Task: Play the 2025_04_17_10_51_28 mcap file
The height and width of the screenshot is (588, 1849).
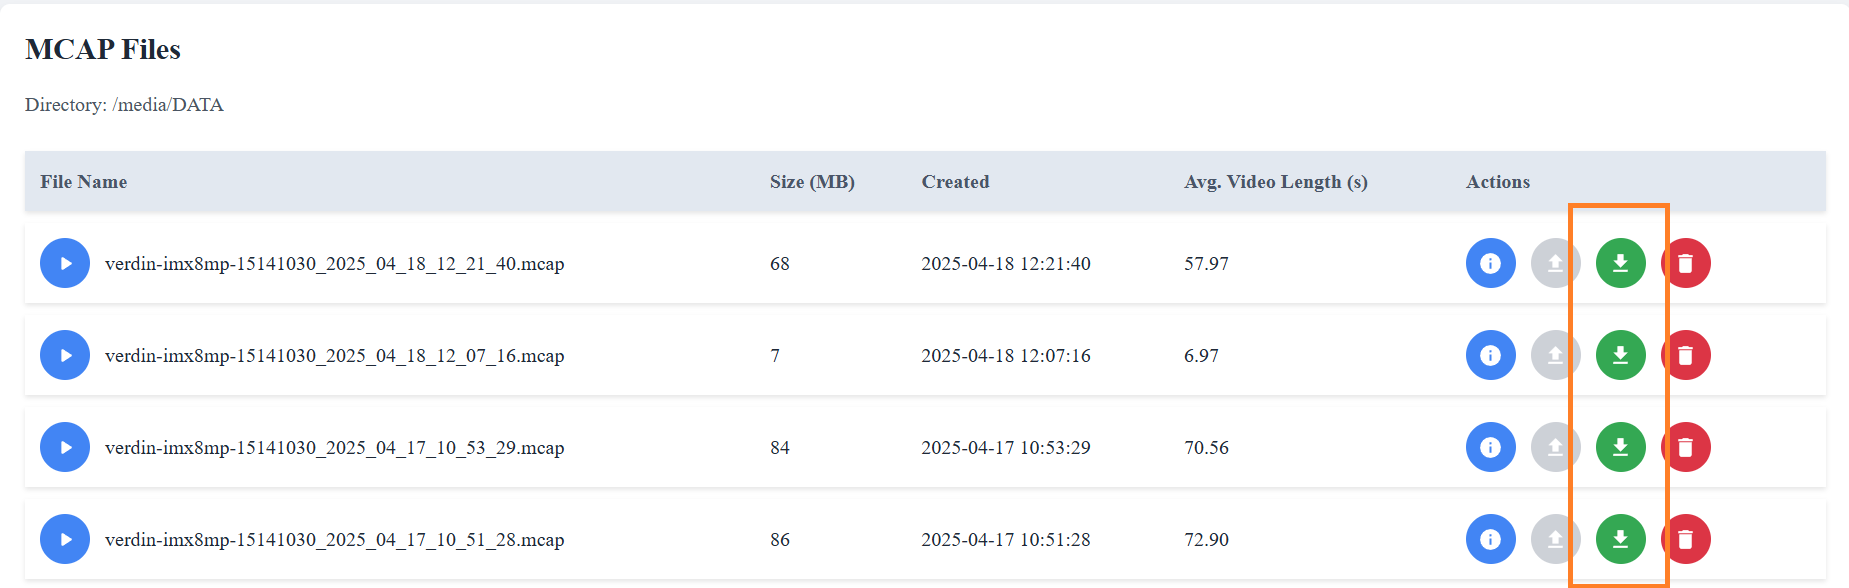Action: coord(65,539)
